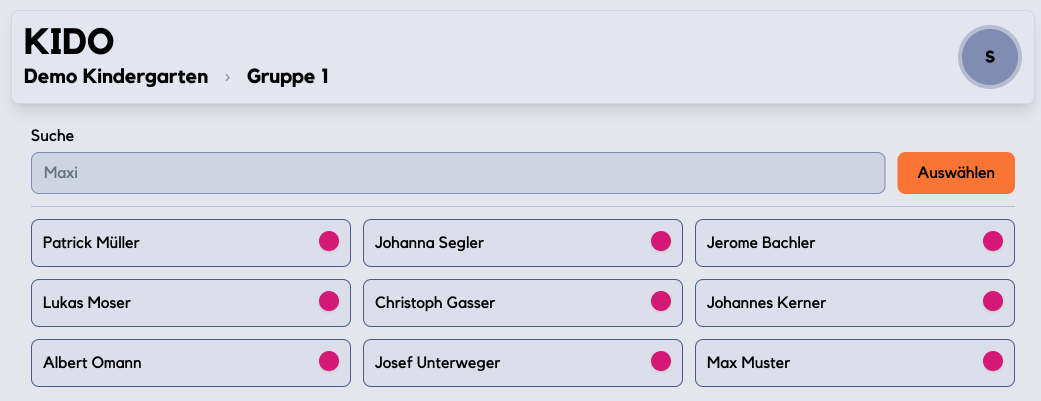1041x401 pixels.
Task: Focus the Suche search field
Action: [x=458, y=173]
